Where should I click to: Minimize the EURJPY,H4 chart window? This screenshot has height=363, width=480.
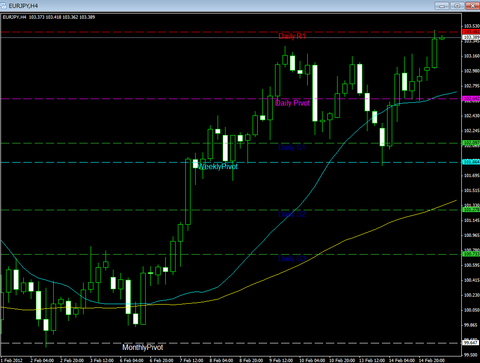442,5
